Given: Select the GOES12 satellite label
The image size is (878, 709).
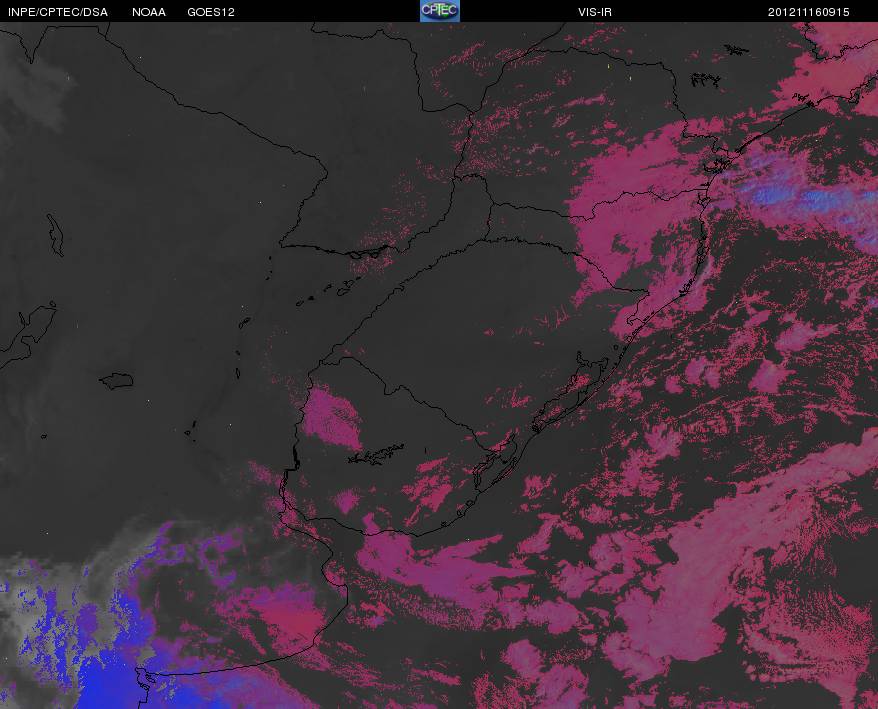Looking at the screenshot, I should click(211, 12).
